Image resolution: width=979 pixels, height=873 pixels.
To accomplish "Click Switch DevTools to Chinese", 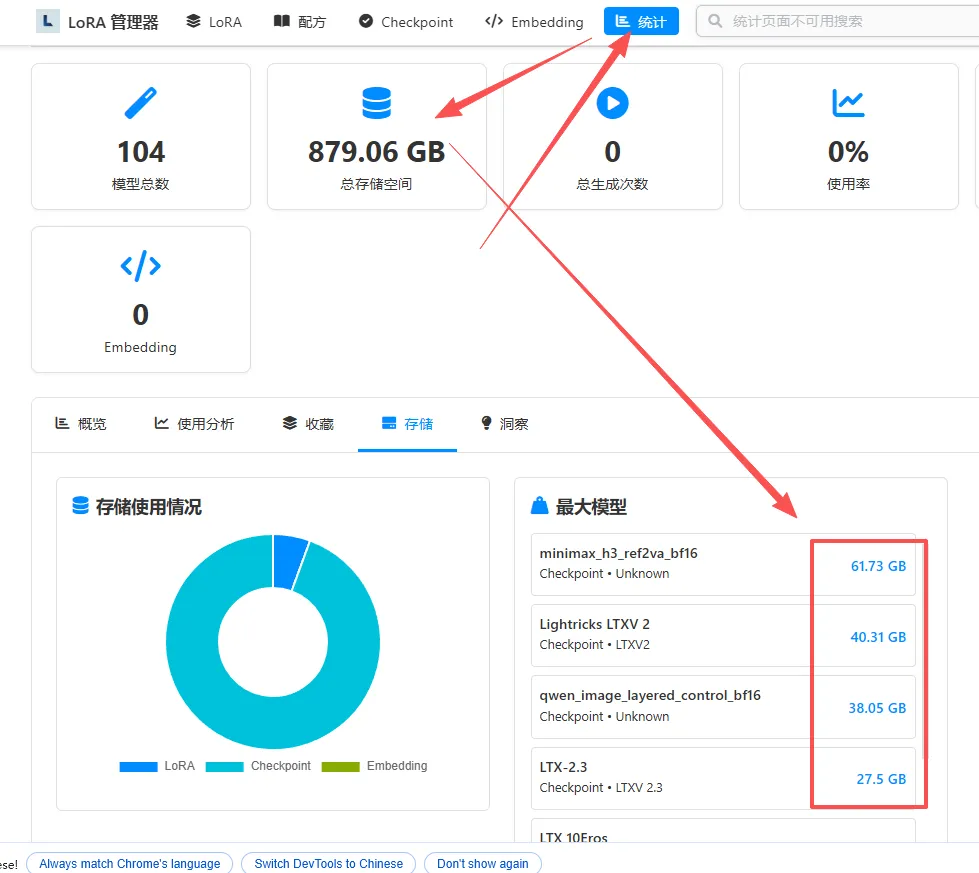I will [328, 864].
